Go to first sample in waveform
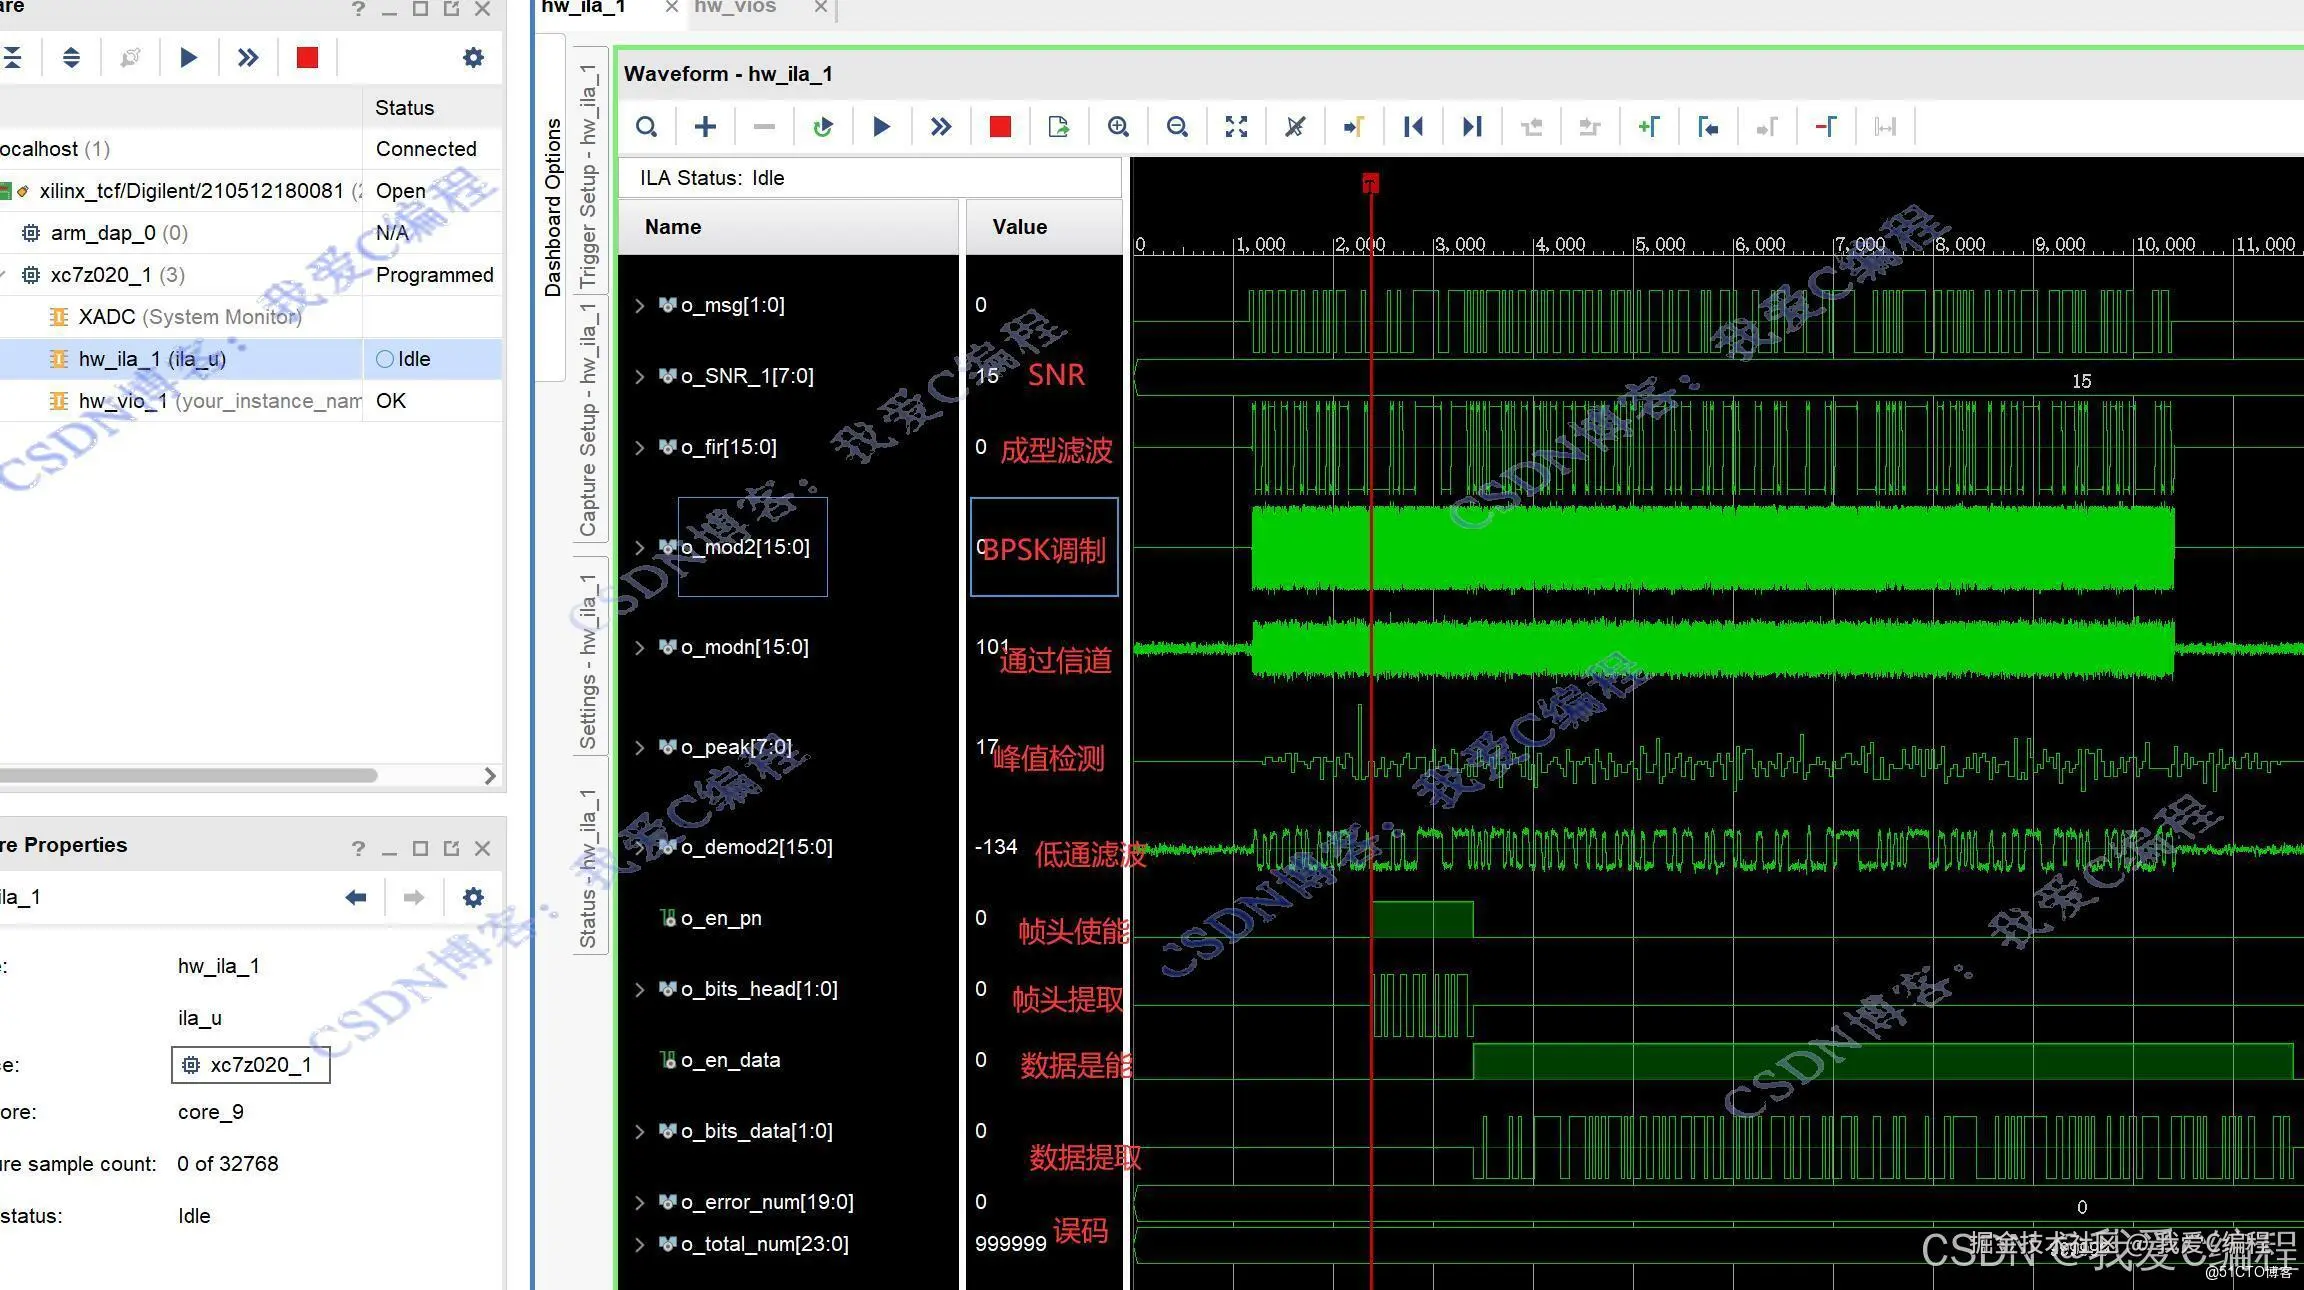Screen dimensions: 2304x1290 coord(1413,127)
